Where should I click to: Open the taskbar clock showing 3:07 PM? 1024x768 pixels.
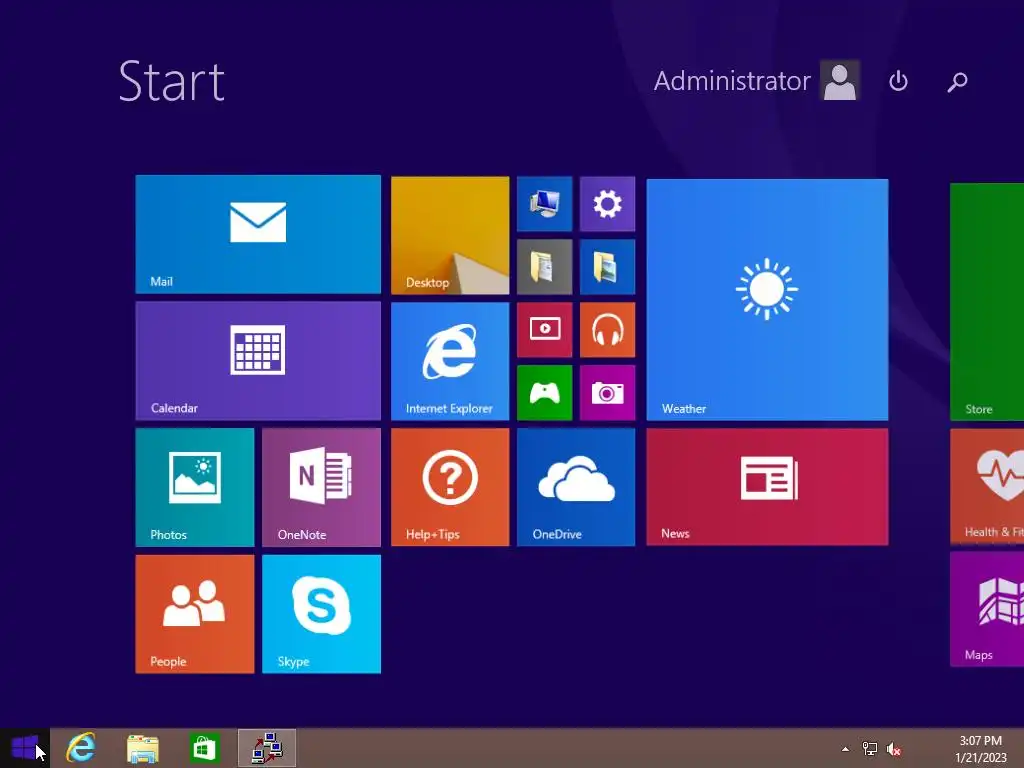pyautogui.click(x=980, y=749)
